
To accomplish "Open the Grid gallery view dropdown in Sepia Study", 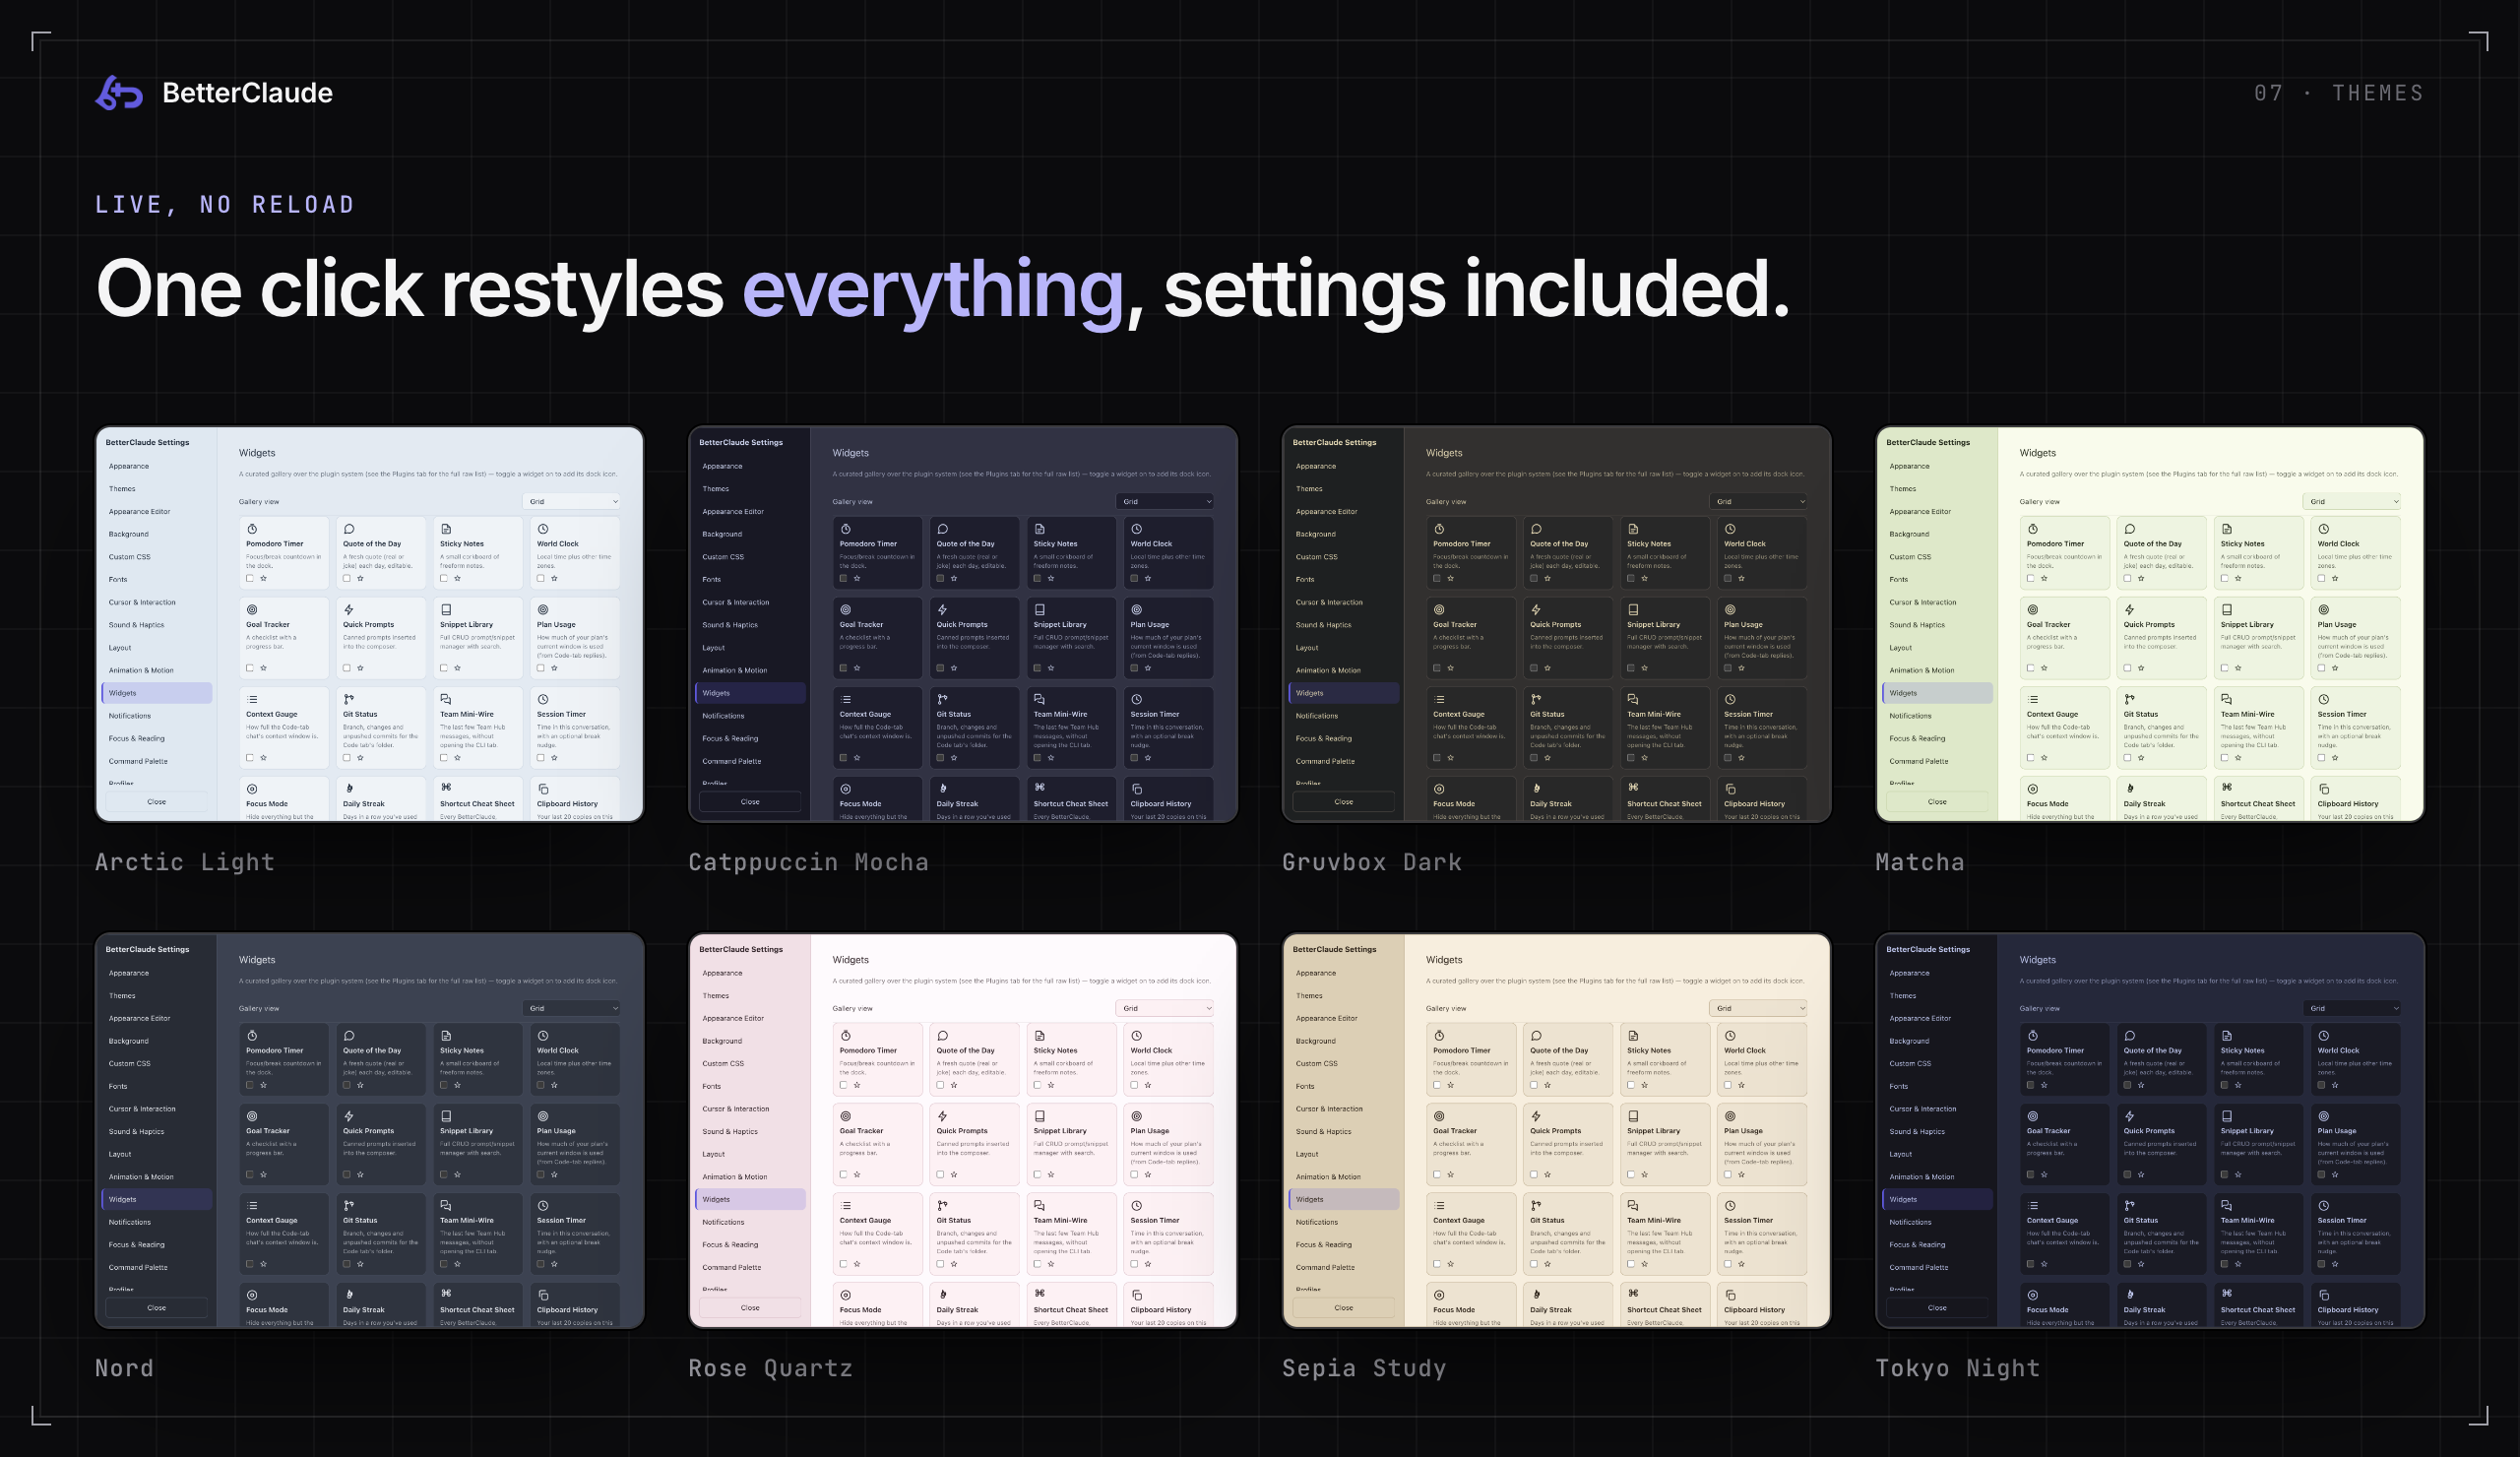I will (1759, 1008).
